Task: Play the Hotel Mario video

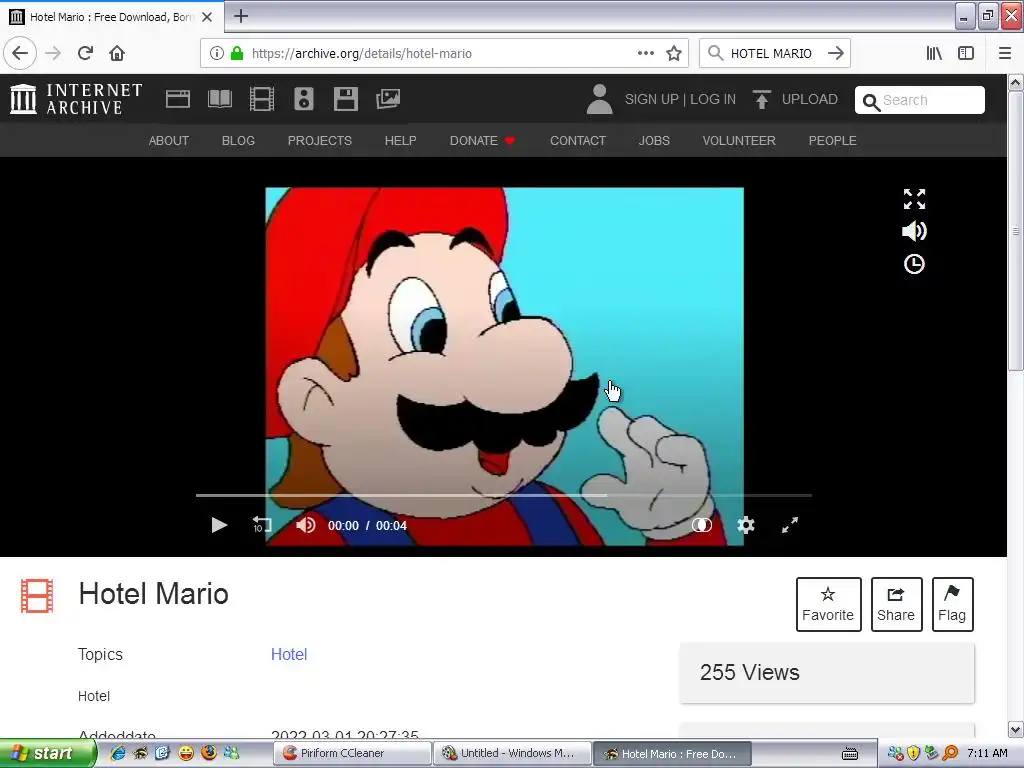Action: coord(219,525)
